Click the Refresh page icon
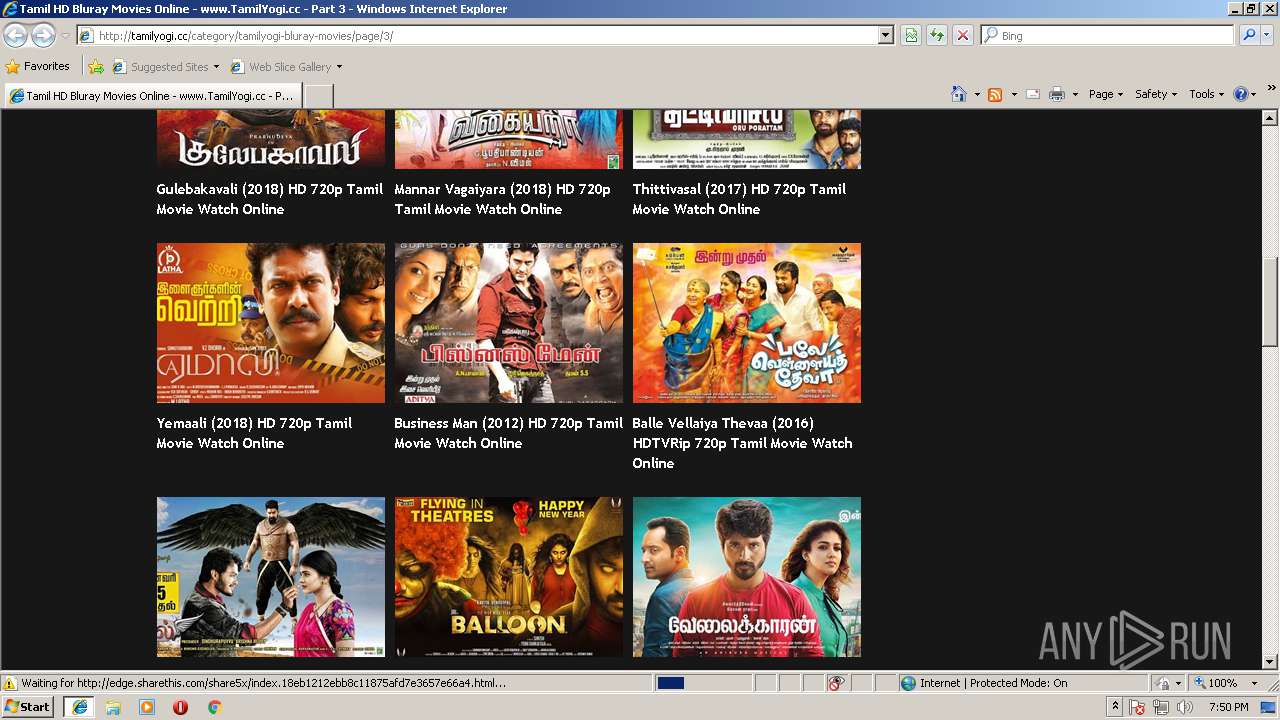The height and width of the screenshot is (720, 1280). click(x=937, y=35)
